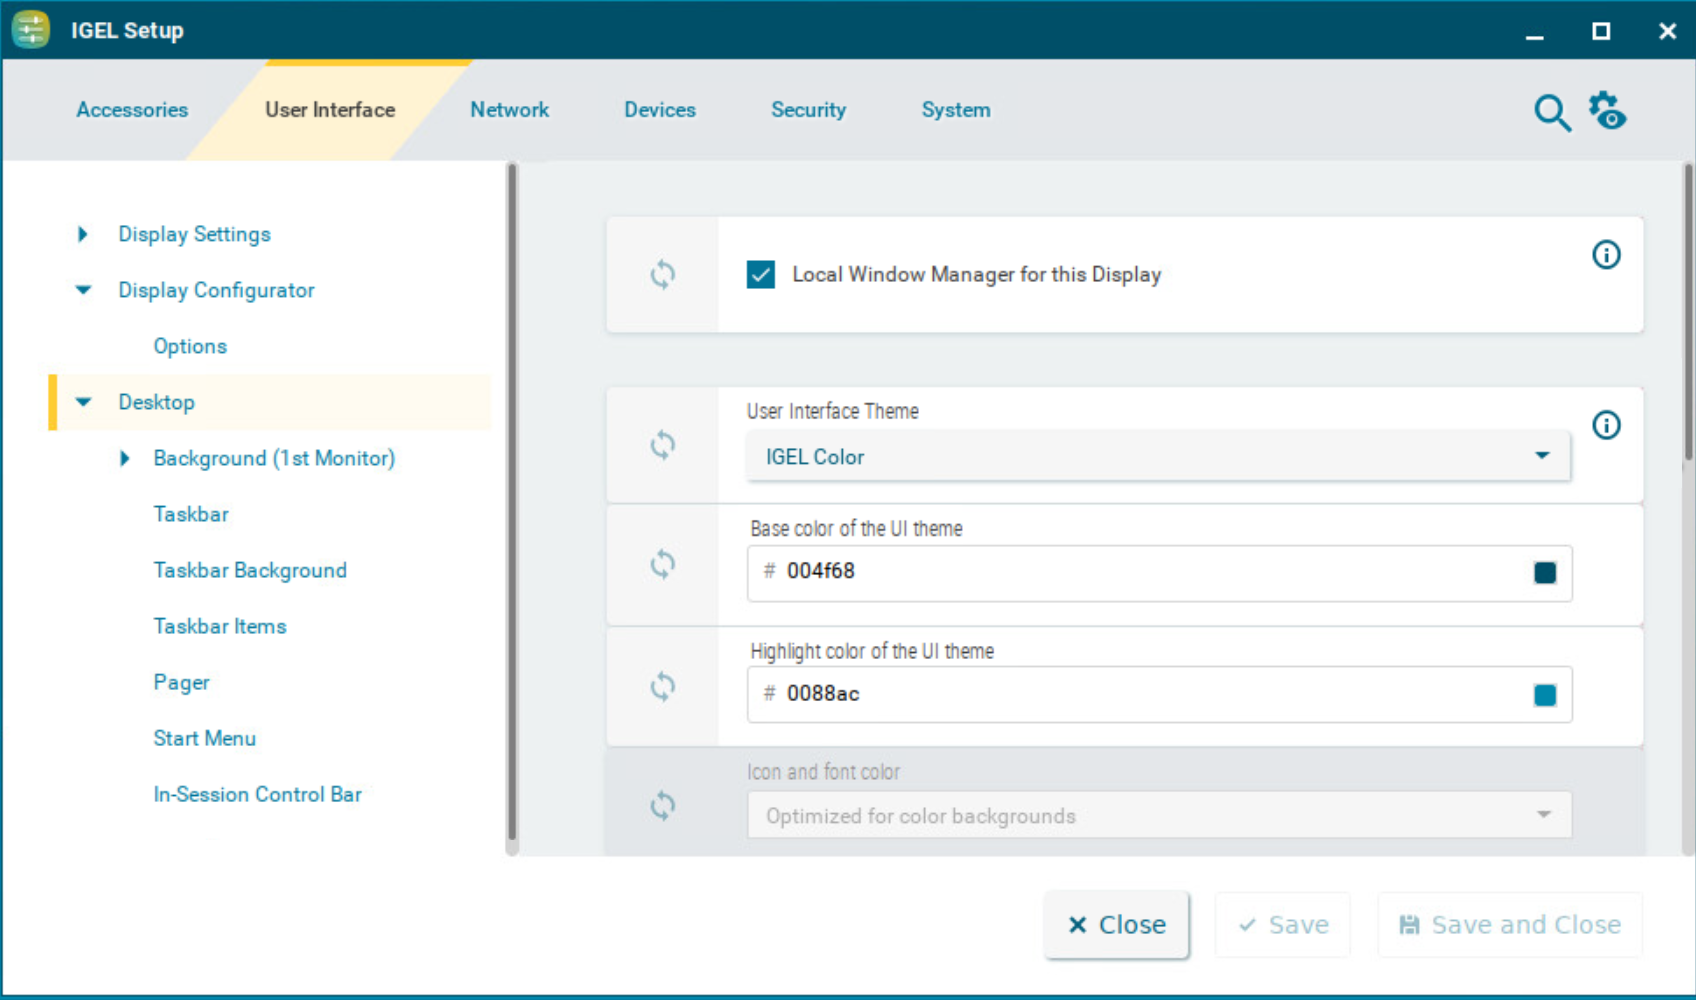The image size is (1696, 1000).
Task: Reset the highlight color setting icon
Action: tap(662, 686)
